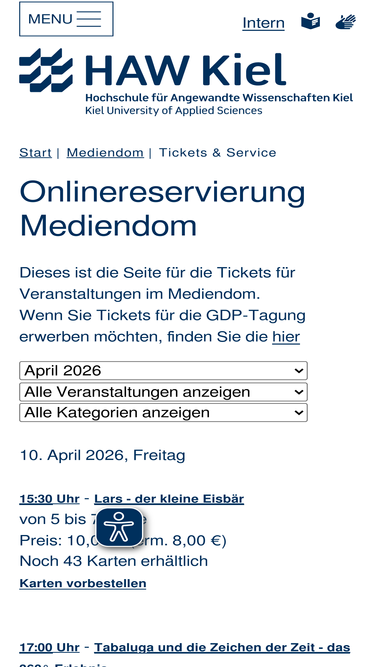Image resolution: width=375 pixels, height=667 pixels.
Task: Click 'Karten vorbestellen' for Lars show
Action: [x=82, y=583]
